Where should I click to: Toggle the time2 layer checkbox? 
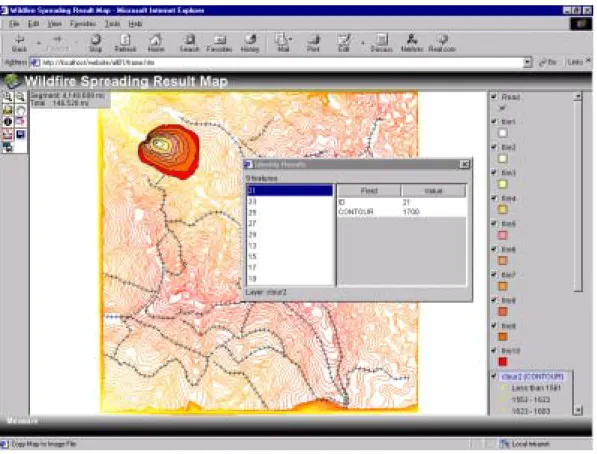point(494,147)
